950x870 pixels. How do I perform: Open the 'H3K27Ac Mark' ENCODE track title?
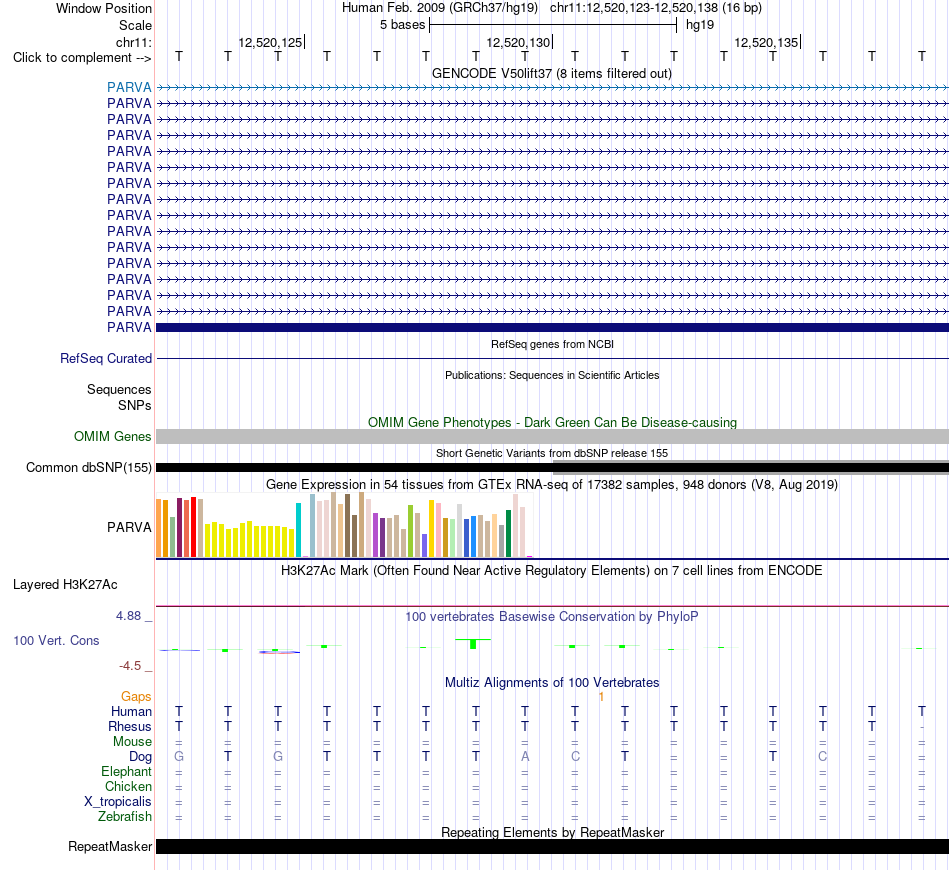click(552, 571)
